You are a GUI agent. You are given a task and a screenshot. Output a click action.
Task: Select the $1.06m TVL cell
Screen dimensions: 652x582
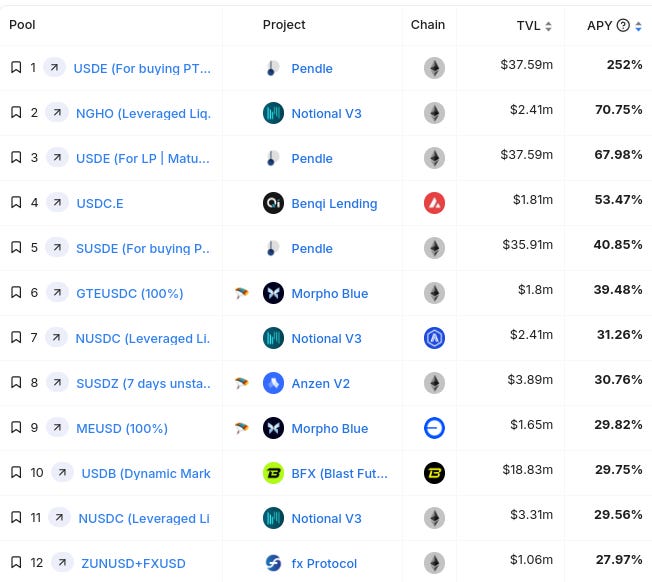[x=531, y=560]
